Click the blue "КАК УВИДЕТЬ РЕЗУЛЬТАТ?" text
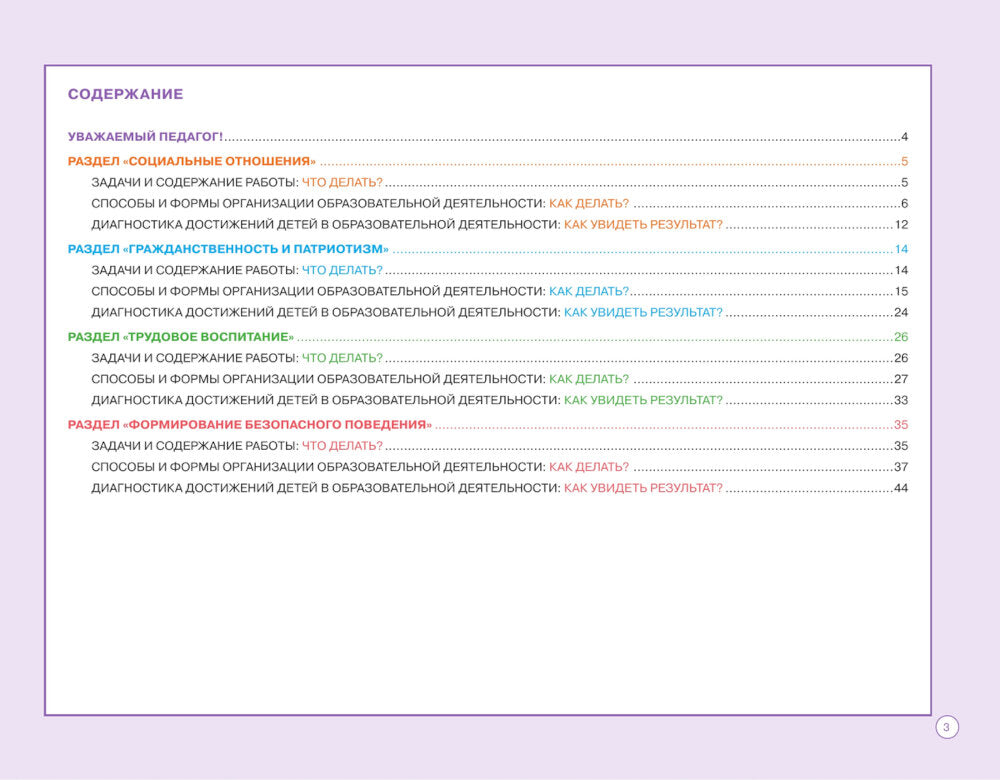Viewport: 1000px width, 780px height. point(643,312)
